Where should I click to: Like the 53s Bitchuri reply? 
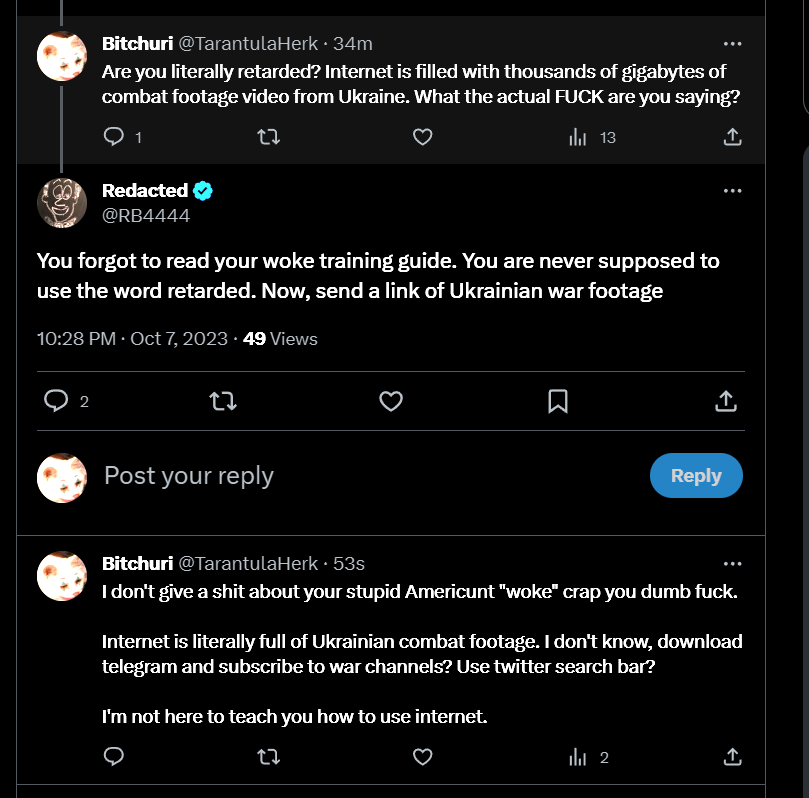(422, 757)
